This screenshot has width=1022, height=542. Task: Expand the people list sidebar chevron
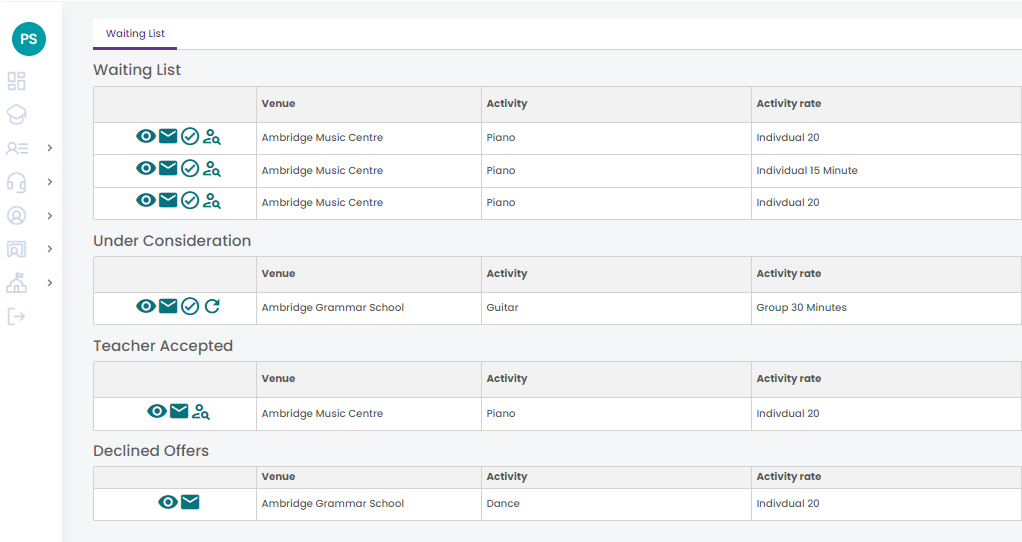click(x=50, y=149)
